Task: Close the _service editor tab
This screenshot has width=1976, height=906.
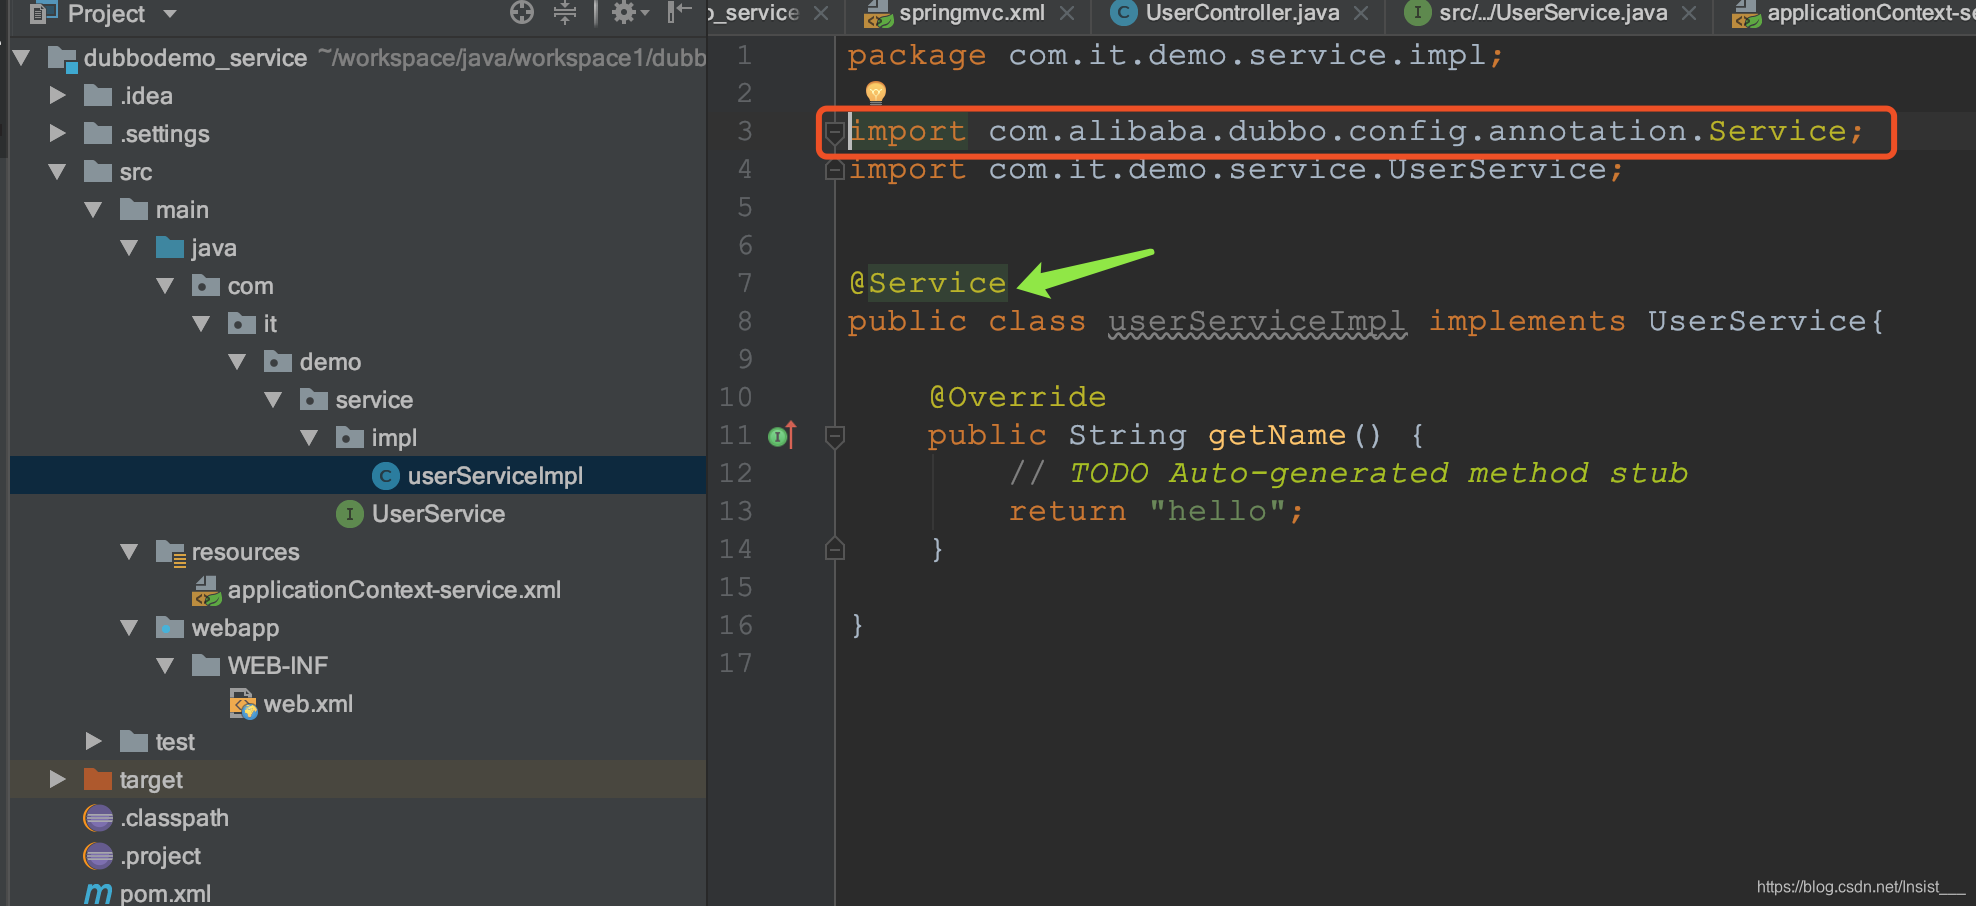Action: (x=821, y=13)
